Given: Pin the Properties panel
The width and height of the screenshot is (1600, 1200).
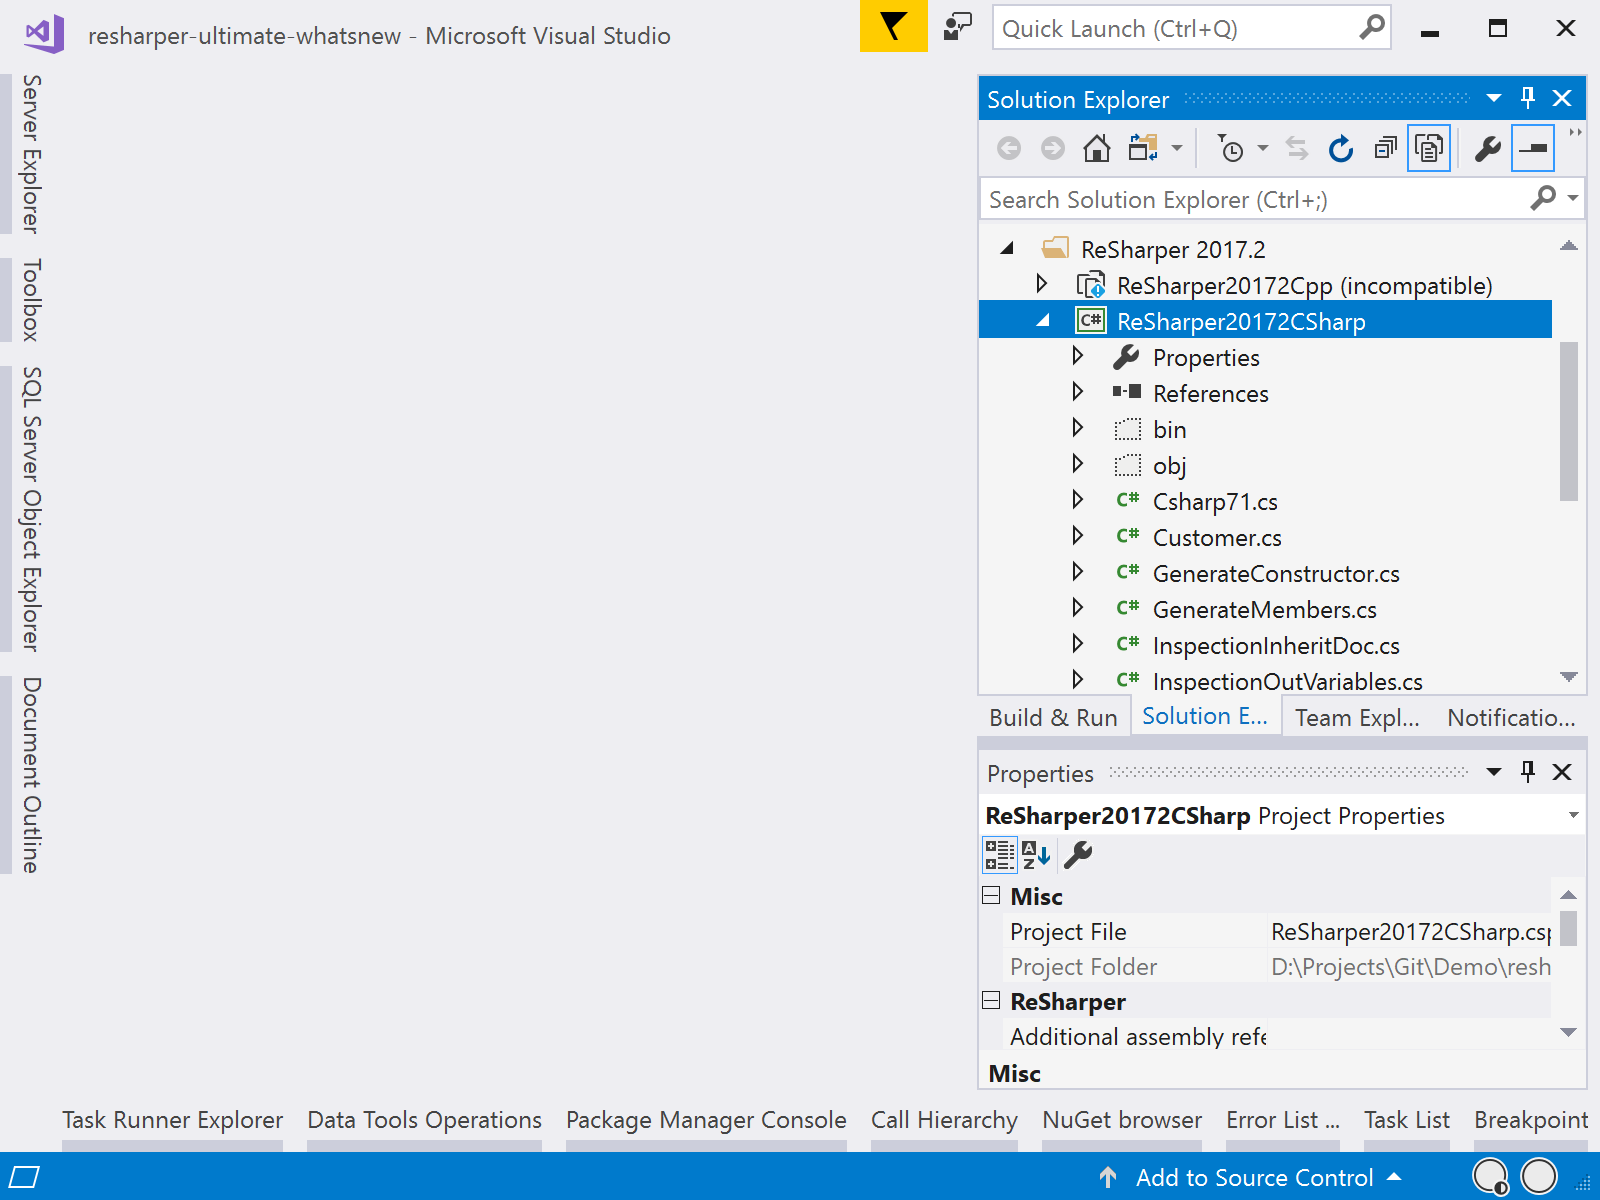Looking at the screenshot, I should 1528,771.
